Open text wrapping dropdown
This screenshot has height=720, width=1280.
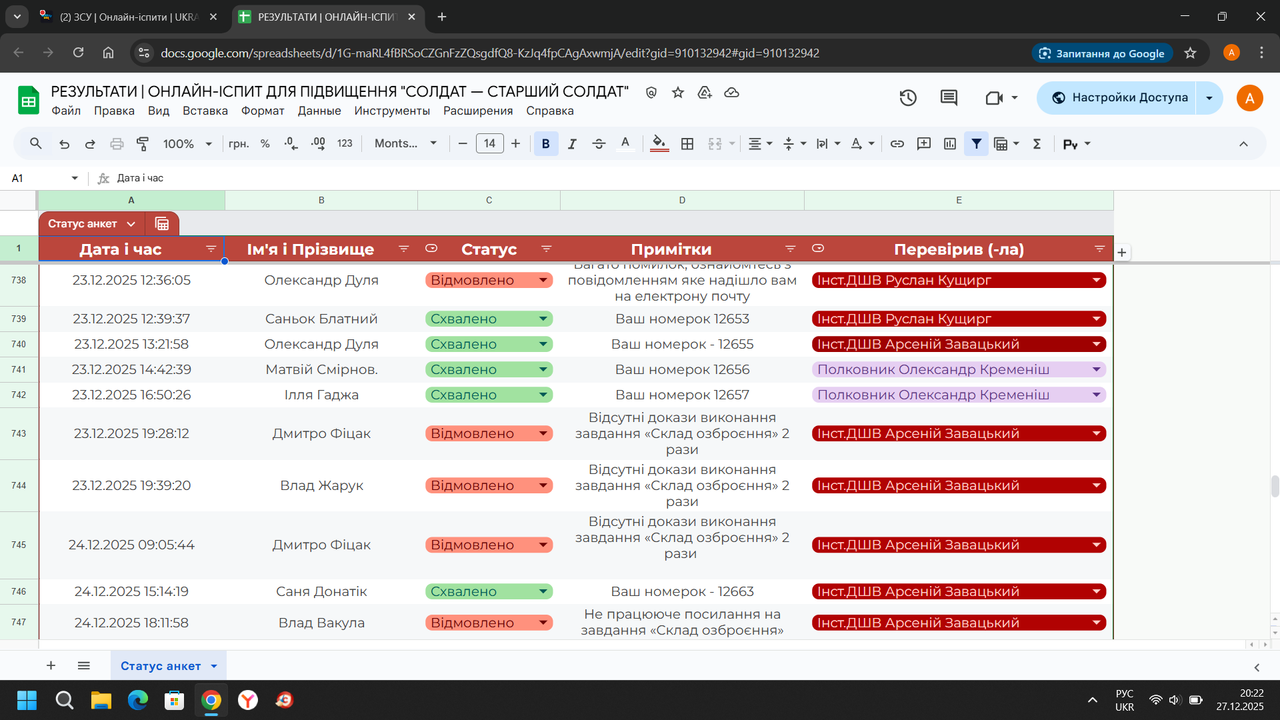828,144
